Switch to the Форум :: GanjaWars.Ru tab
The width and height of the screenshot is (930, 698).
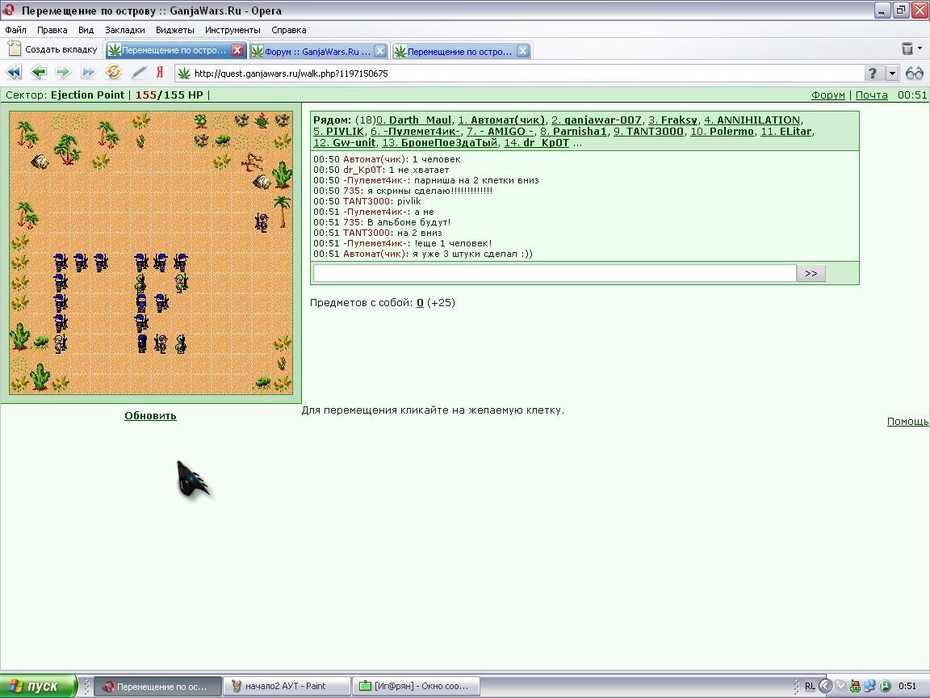pos(319,52)
